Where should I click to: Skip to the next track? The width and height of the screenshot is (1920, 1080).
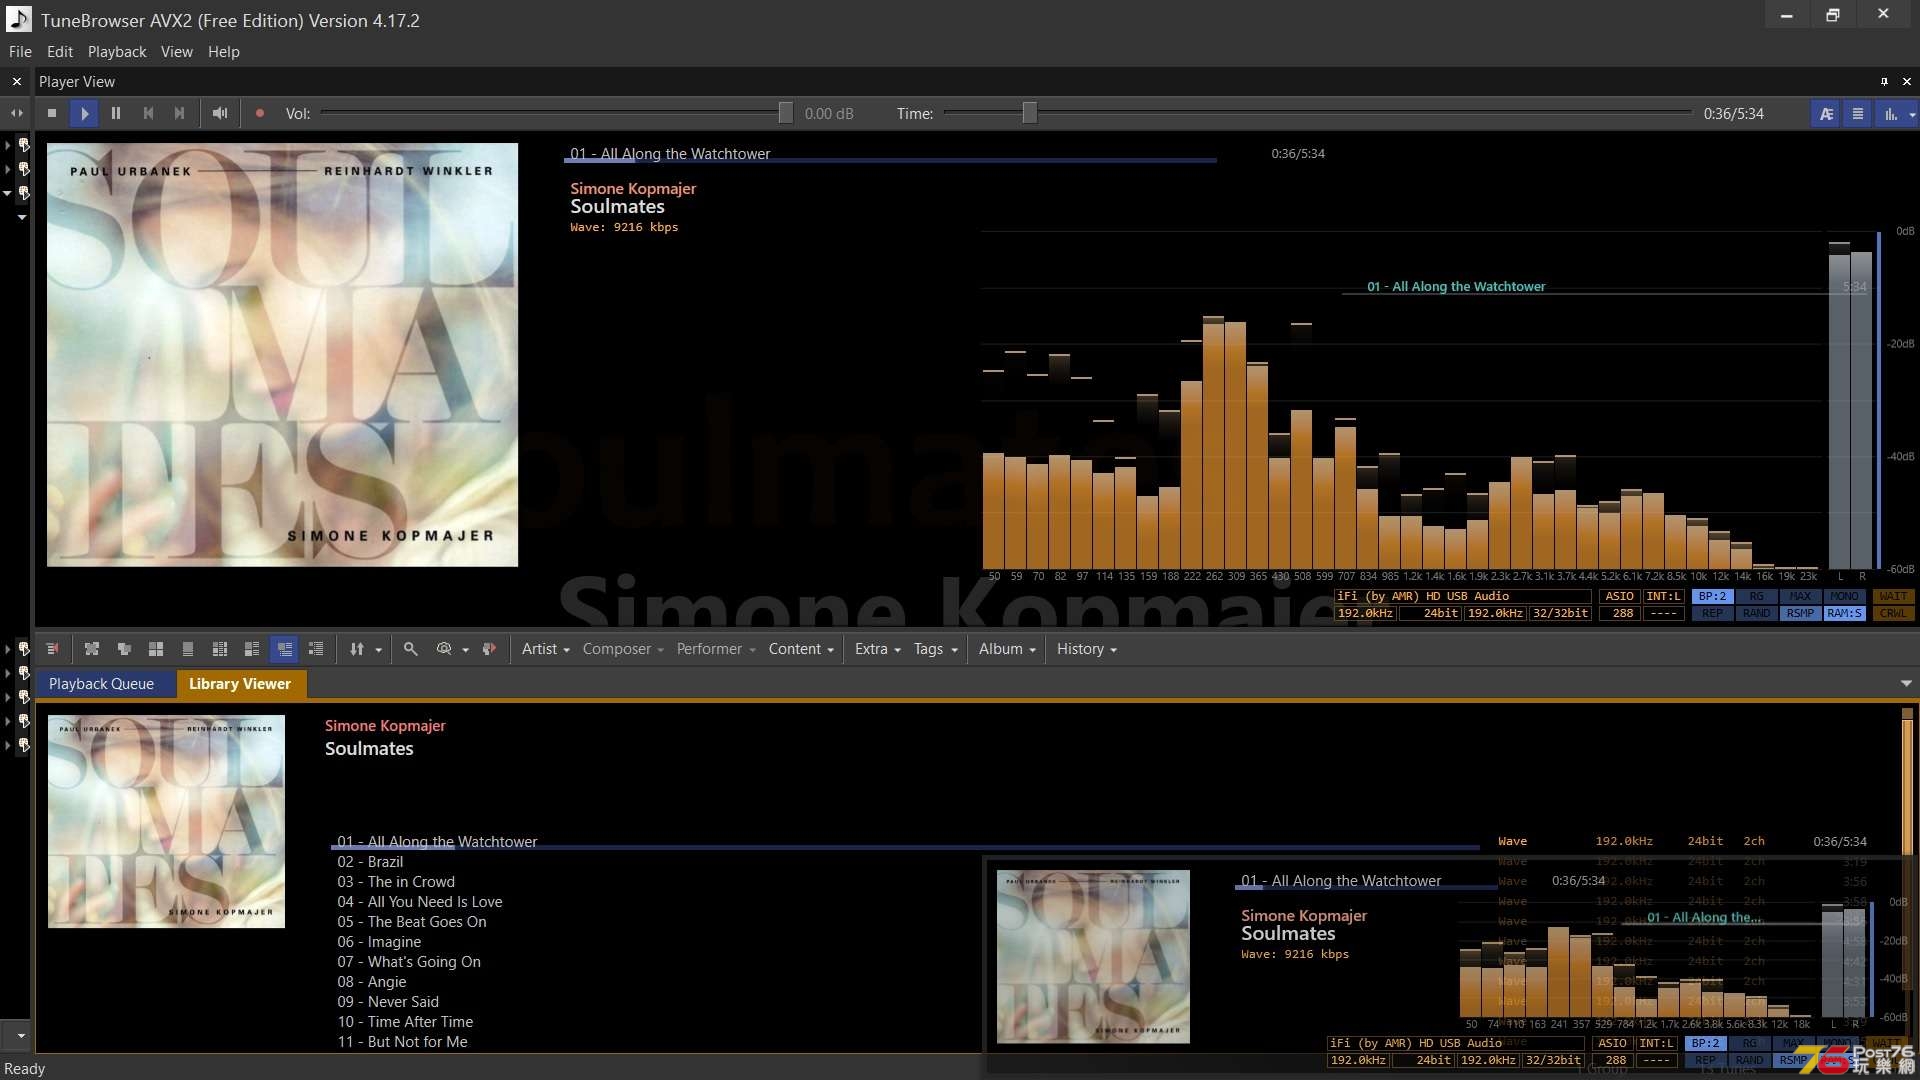[180, 114]
